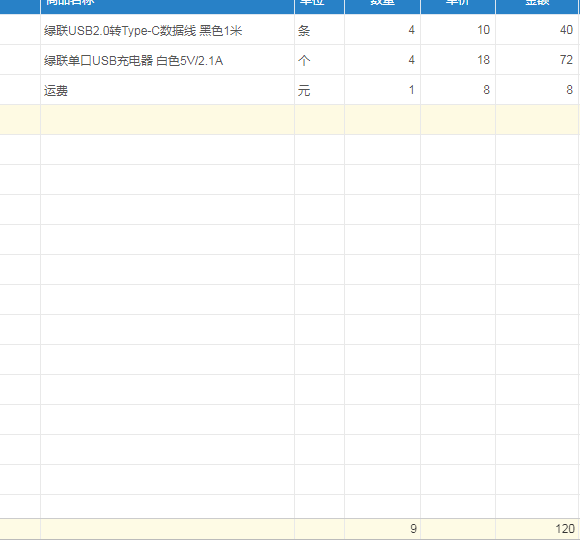
Task: Select the unit cell showing 元
Action: click(320, 90)
